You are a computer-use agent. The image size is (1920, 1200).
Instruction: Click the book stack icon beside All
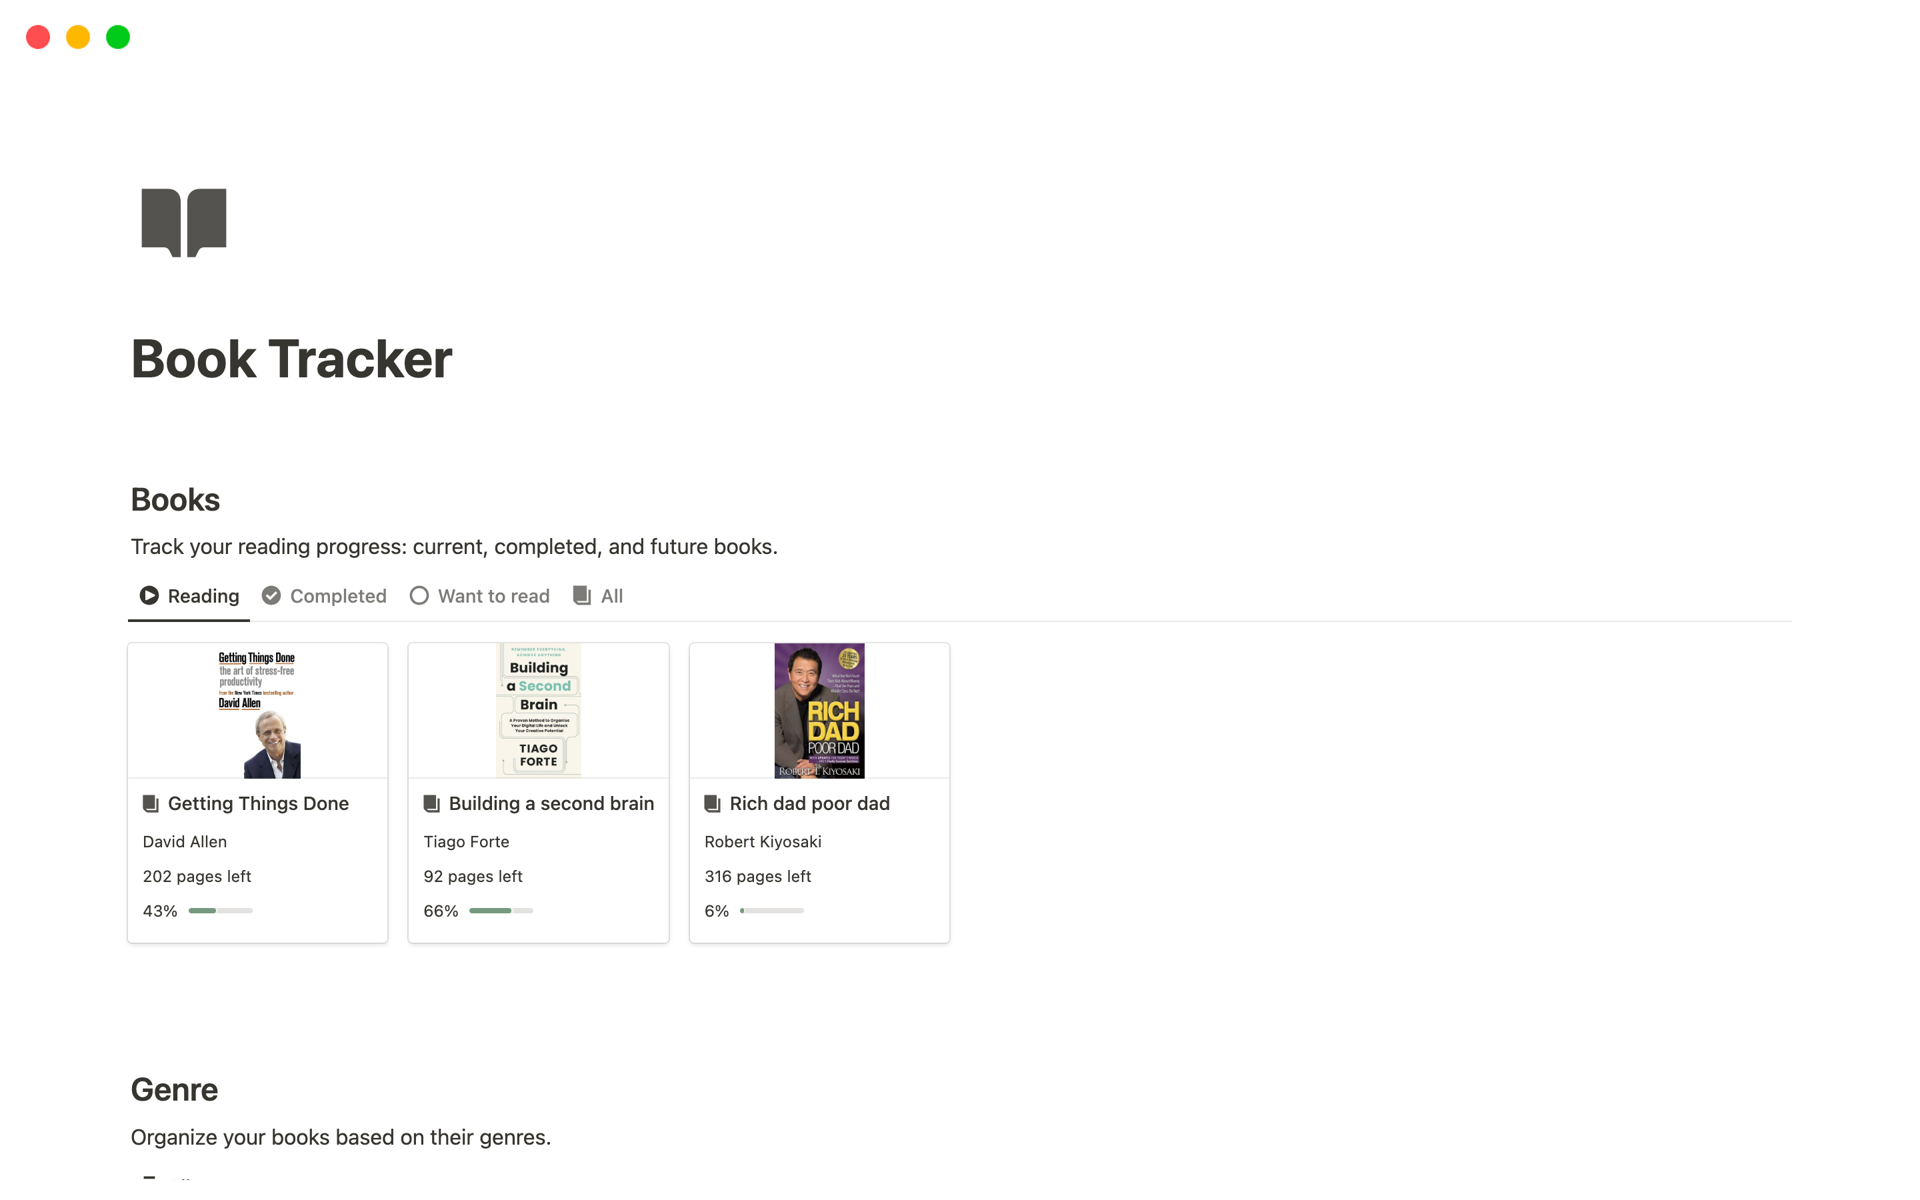(x=582, y=595)
